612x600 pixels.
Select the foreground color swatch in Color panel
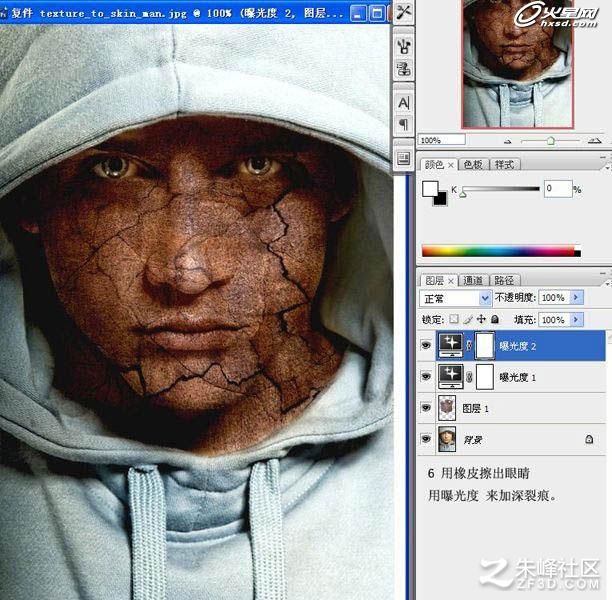coord(430,189)
